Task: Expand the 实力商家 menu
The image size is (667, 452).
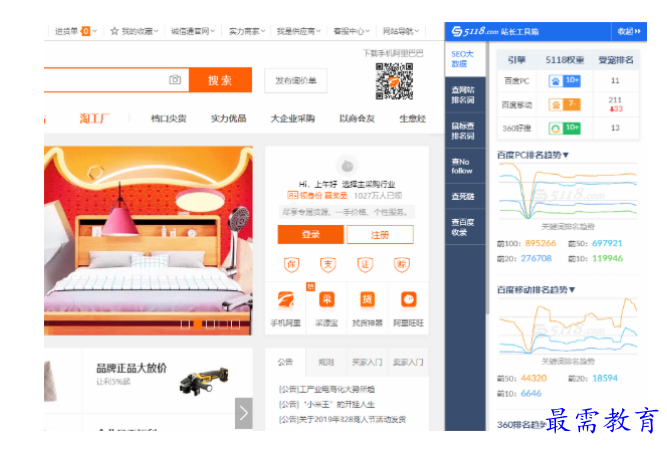Action: point(247,31)
